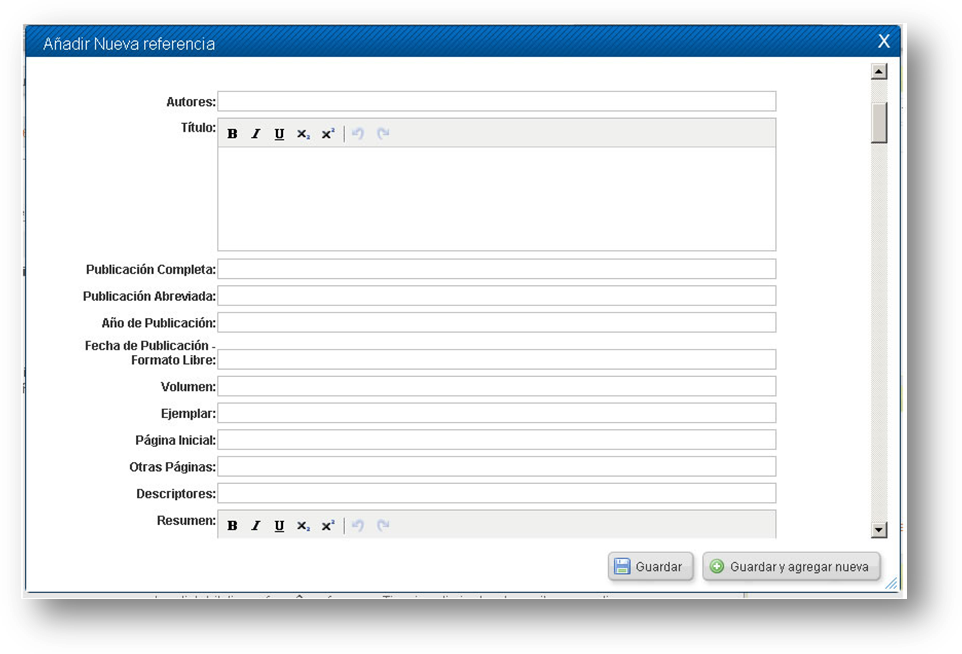Apply underline in the Título editor toolbar
The height and width of the screenshot is (654, 962).
coord(279,134)
